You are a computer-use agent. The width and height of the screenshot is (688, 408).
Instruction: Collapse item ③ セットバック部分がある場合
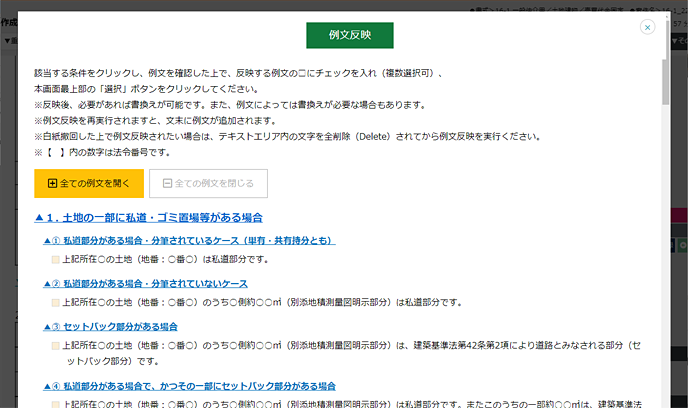click(x=110, y=326)
